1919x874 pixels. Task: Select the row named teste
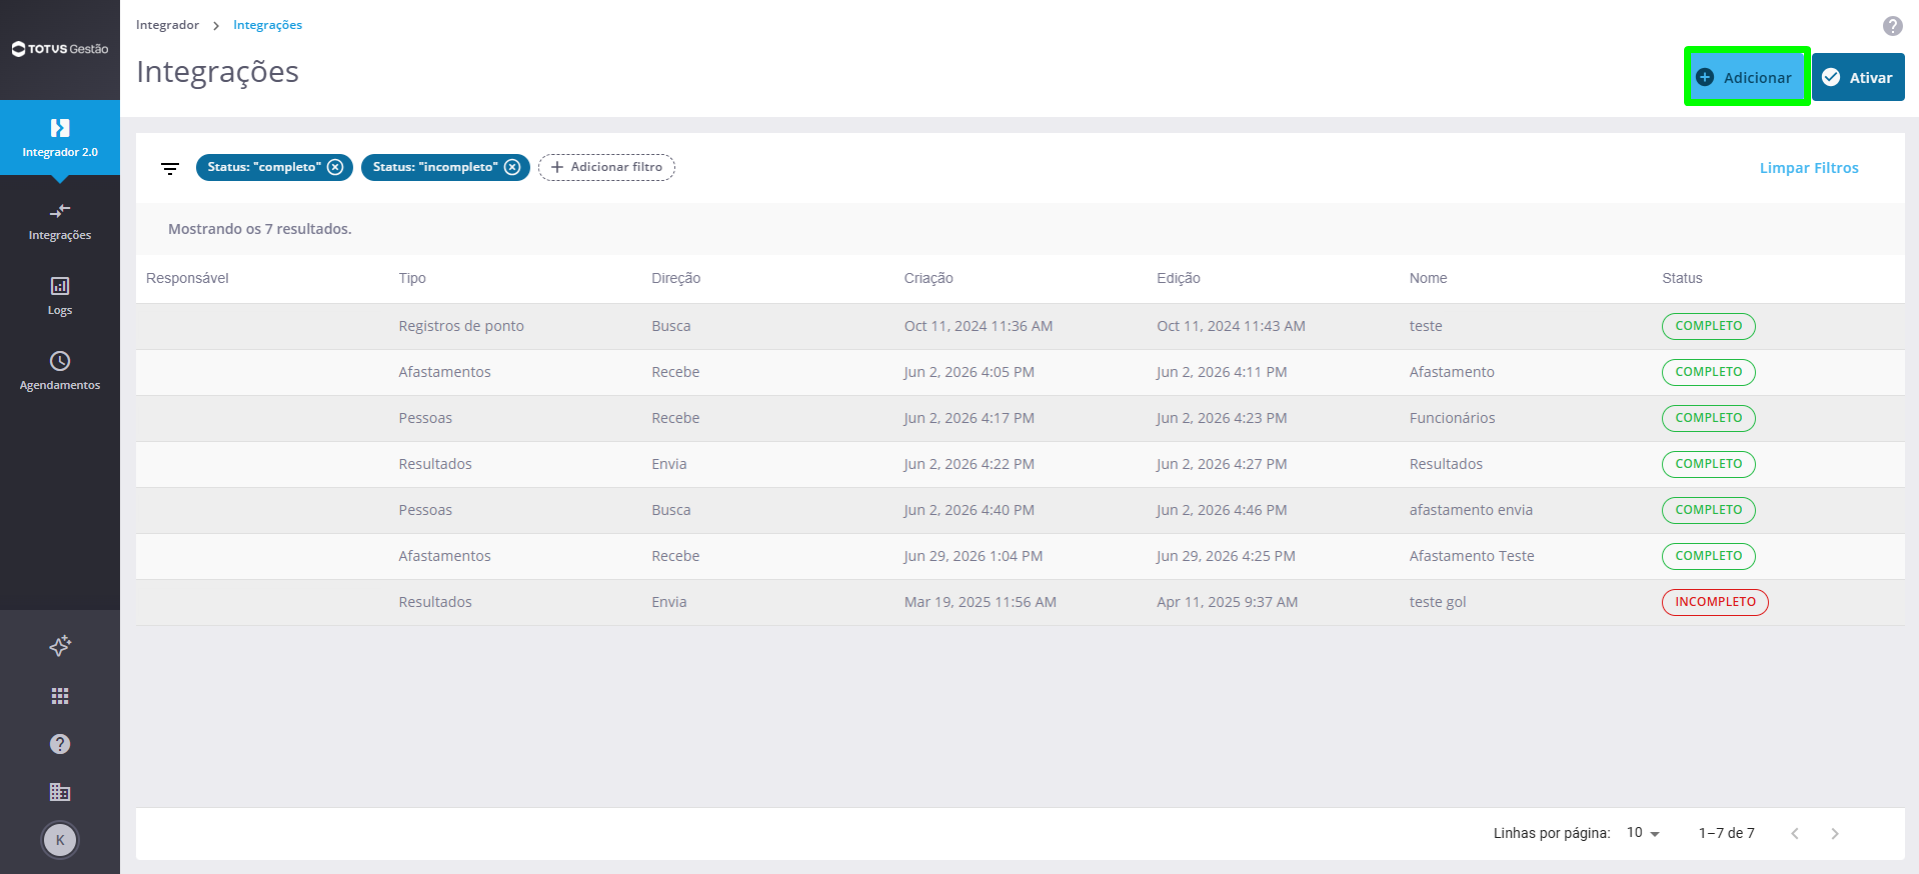click(x=1020, y=326)
